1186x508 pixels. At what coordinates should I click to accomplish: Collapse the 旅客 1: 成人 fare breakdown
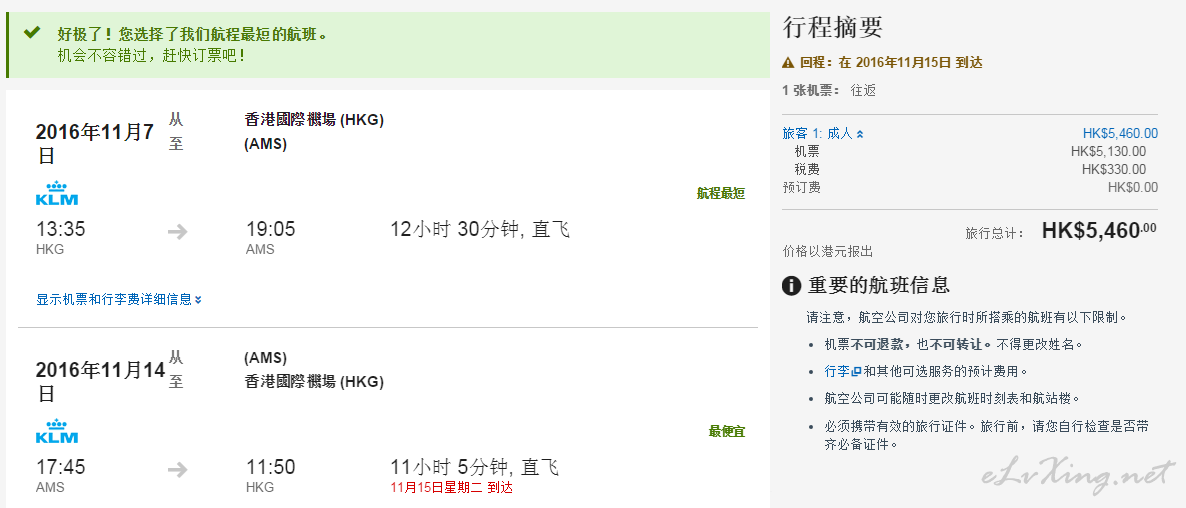coord(823,134)
